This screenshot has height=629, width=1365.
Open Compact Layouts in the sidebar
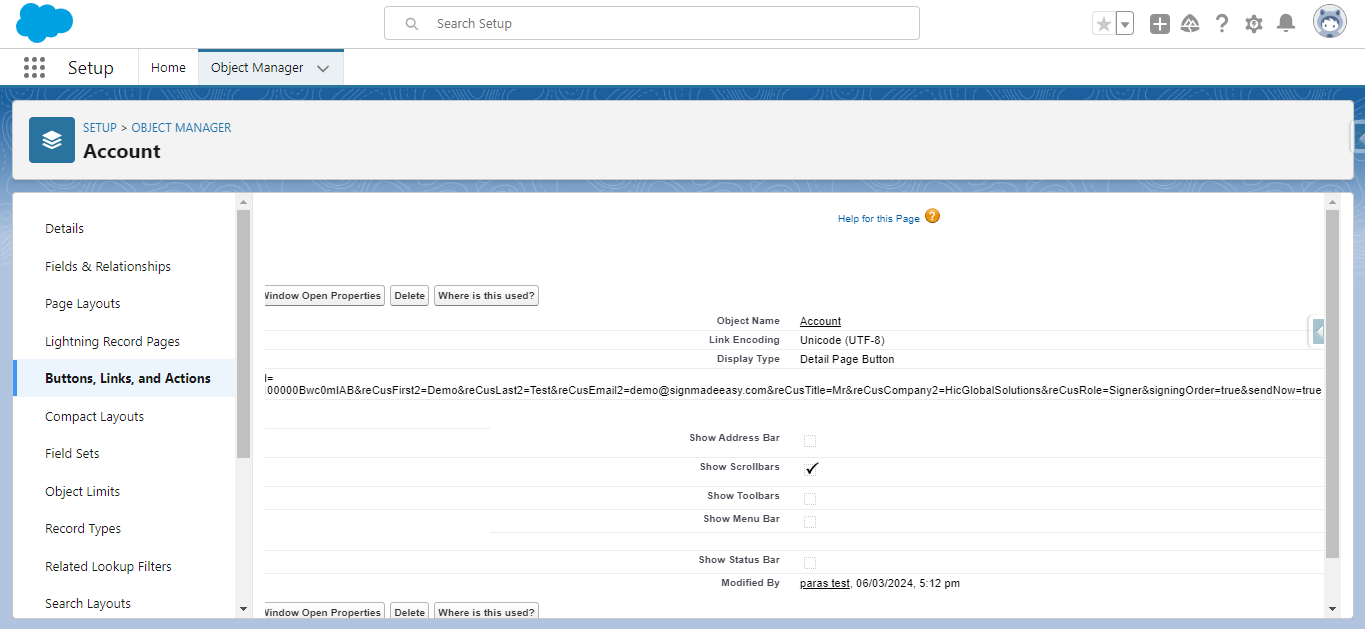(94, 416)
